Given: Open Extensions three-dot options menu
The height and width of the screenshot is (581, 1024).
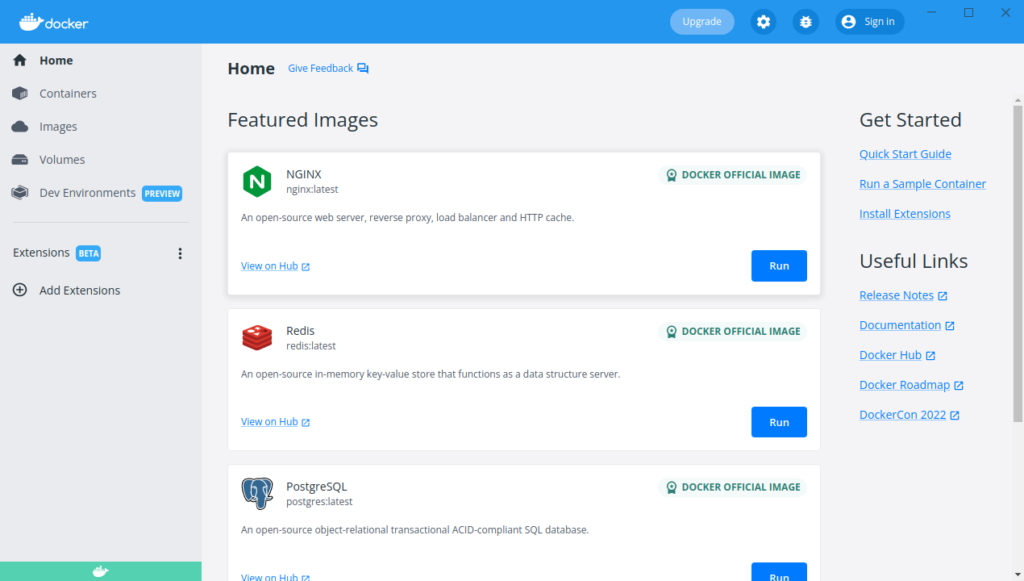Looking at the screenshot, I should (180, 253).
